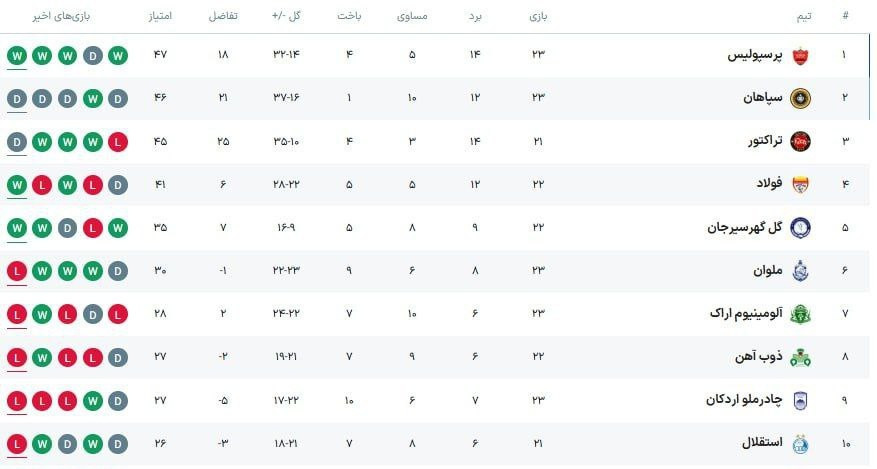Click the grey D badge in Foolad's form
Viewport: 877px width, 469px height.
pyautogui.click(x=119, y=184)
